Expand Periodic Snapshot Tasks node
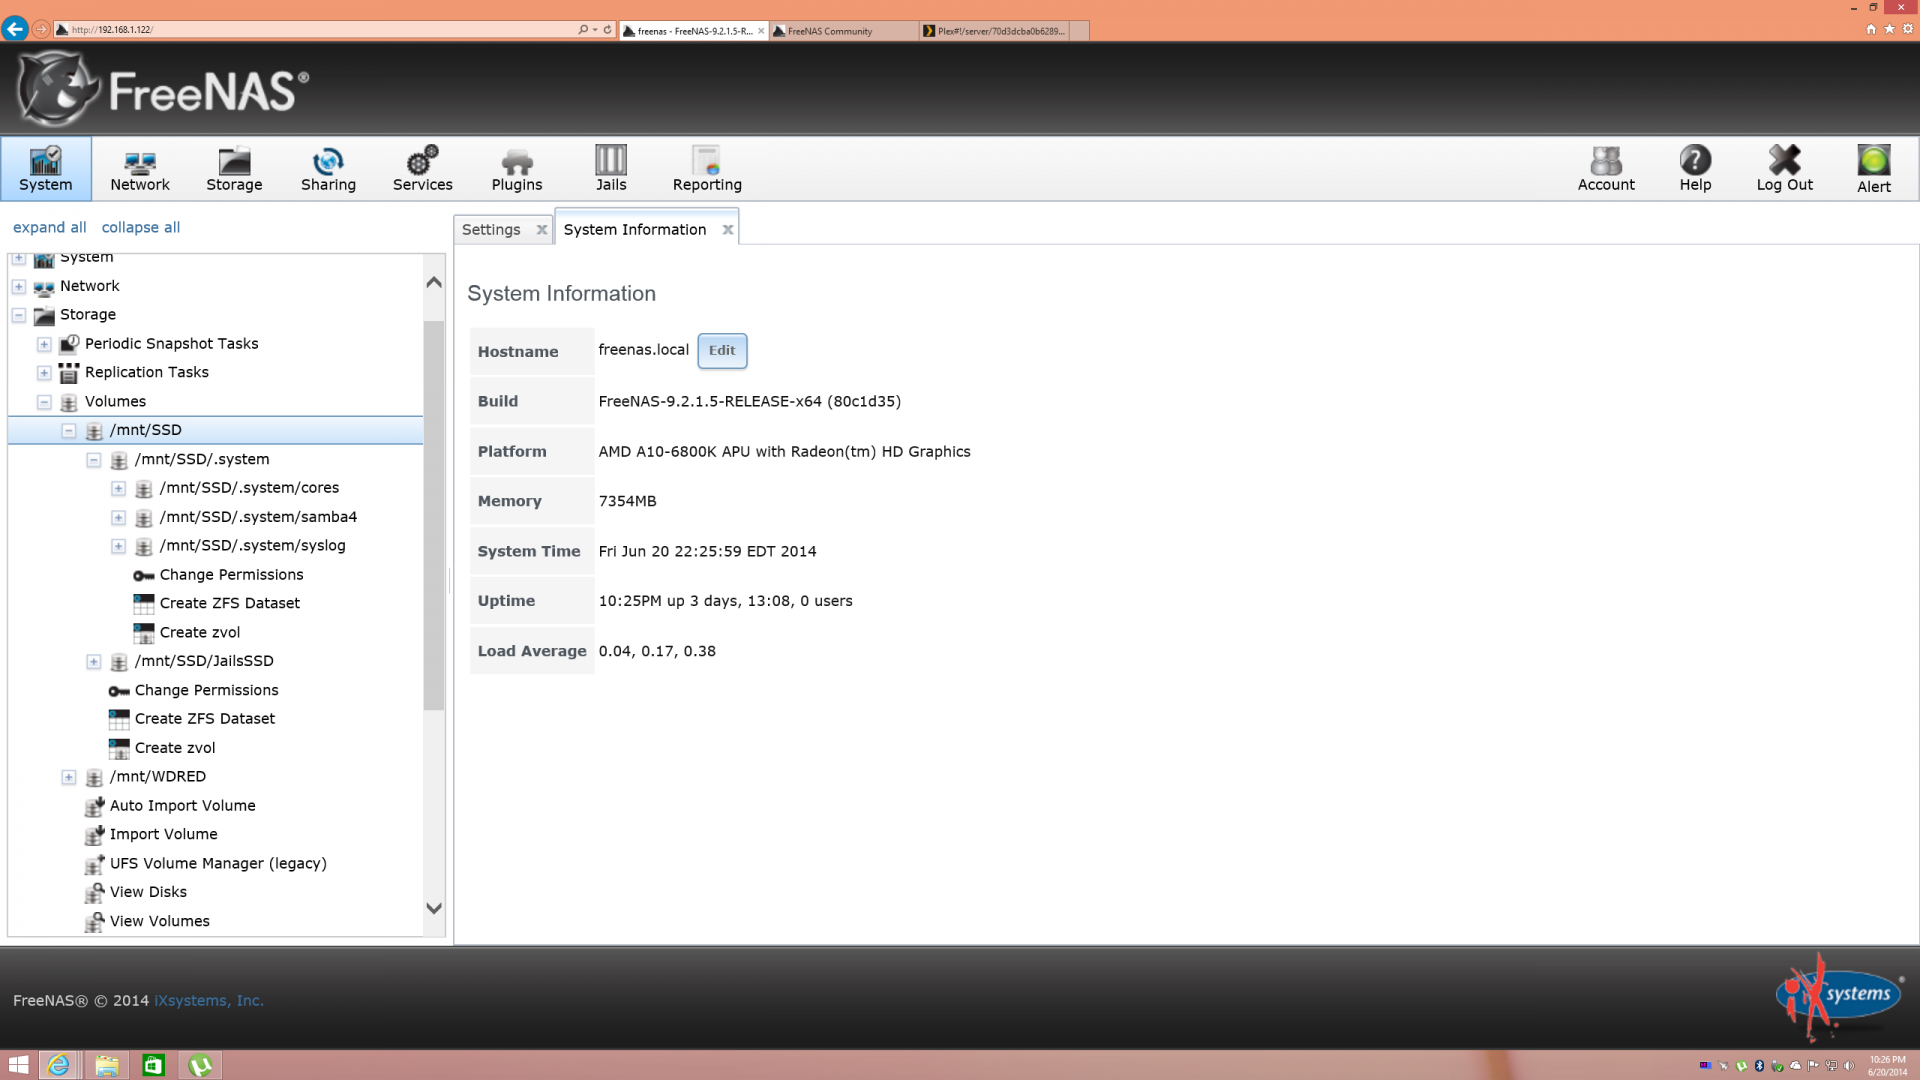The width and height of the screenshot is (1920, 1080). (x=44, y=344)
